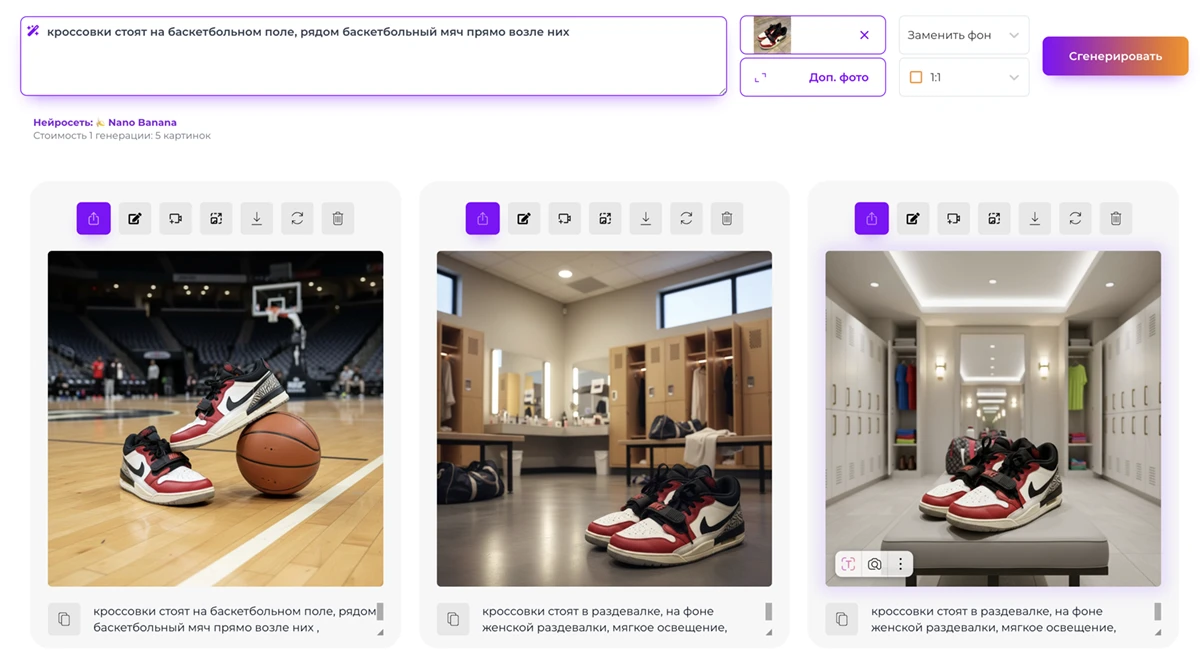Click the 'Доп. фото' button
The image size is (1200, 665).
point(812,77)
